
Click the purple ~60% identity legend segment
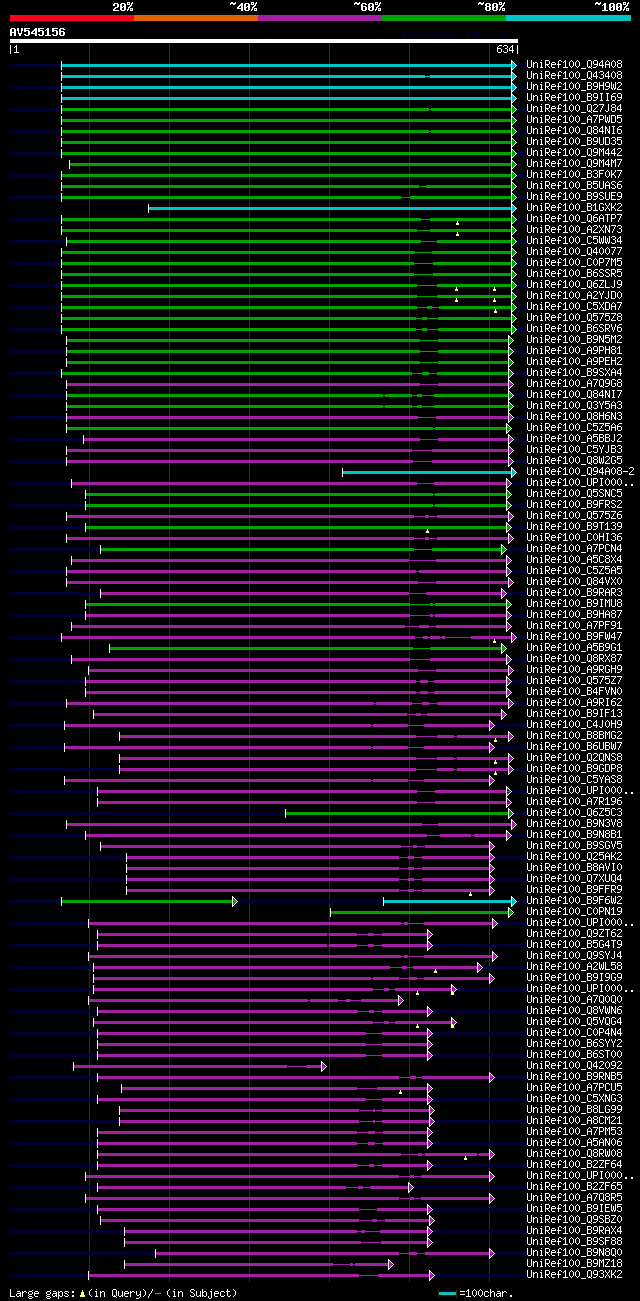pyautogui.click(x=319, y=17)
